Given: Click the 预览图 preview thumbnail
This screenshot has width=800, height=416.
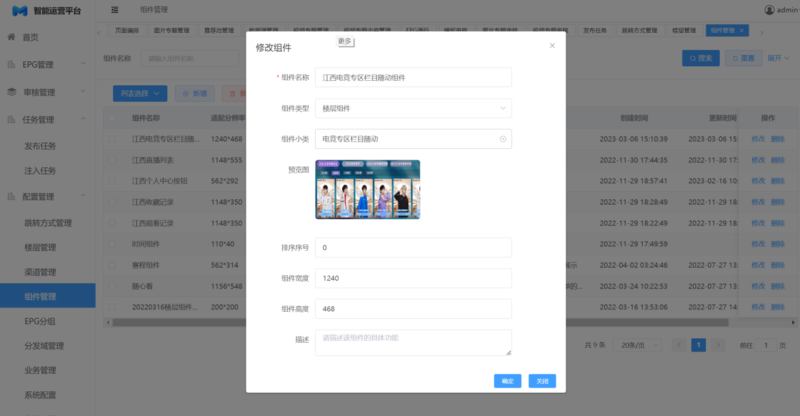Looking at the screenshot, I should 367,190.
